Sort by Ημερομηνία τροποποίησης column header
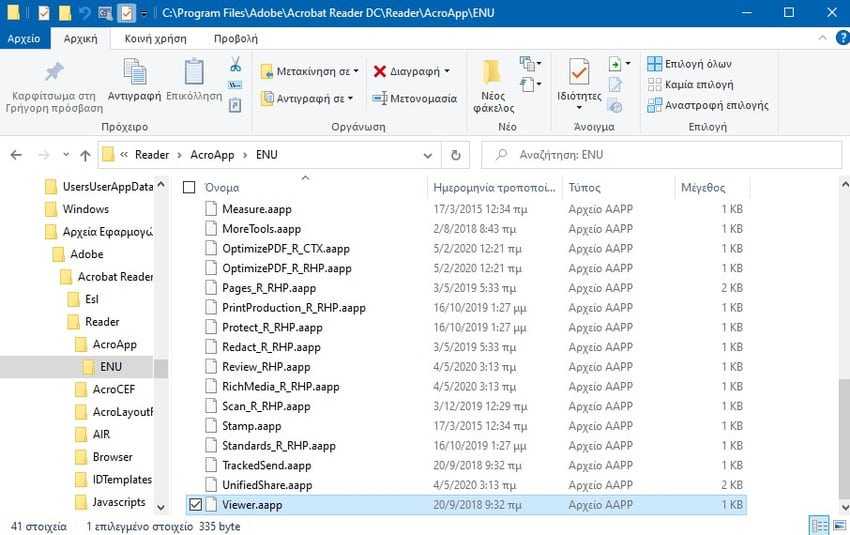Viewport: 850px width, 535px height. tap(494, 188)
